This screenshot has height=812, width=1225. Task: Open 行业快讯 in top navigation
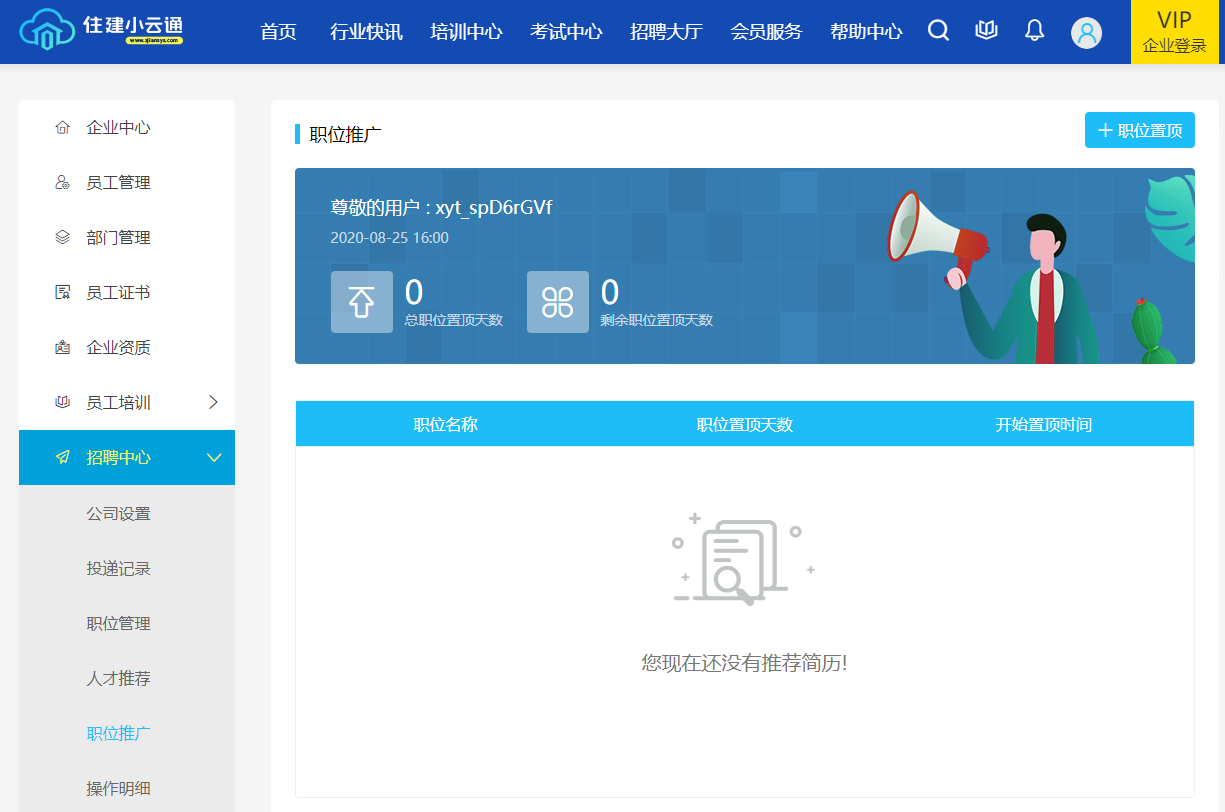tap(366, 32)
